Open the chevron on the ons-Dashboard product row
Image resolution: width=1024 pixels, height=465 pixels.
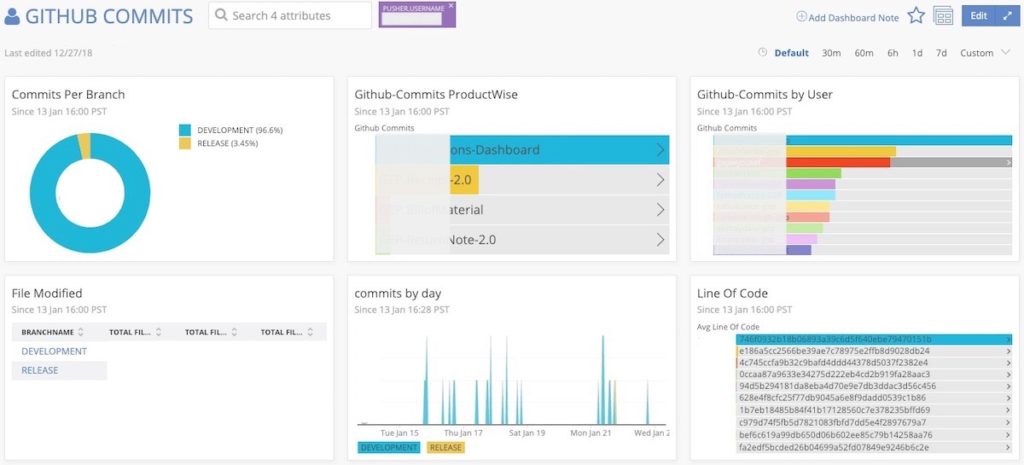tap(660, 150)
